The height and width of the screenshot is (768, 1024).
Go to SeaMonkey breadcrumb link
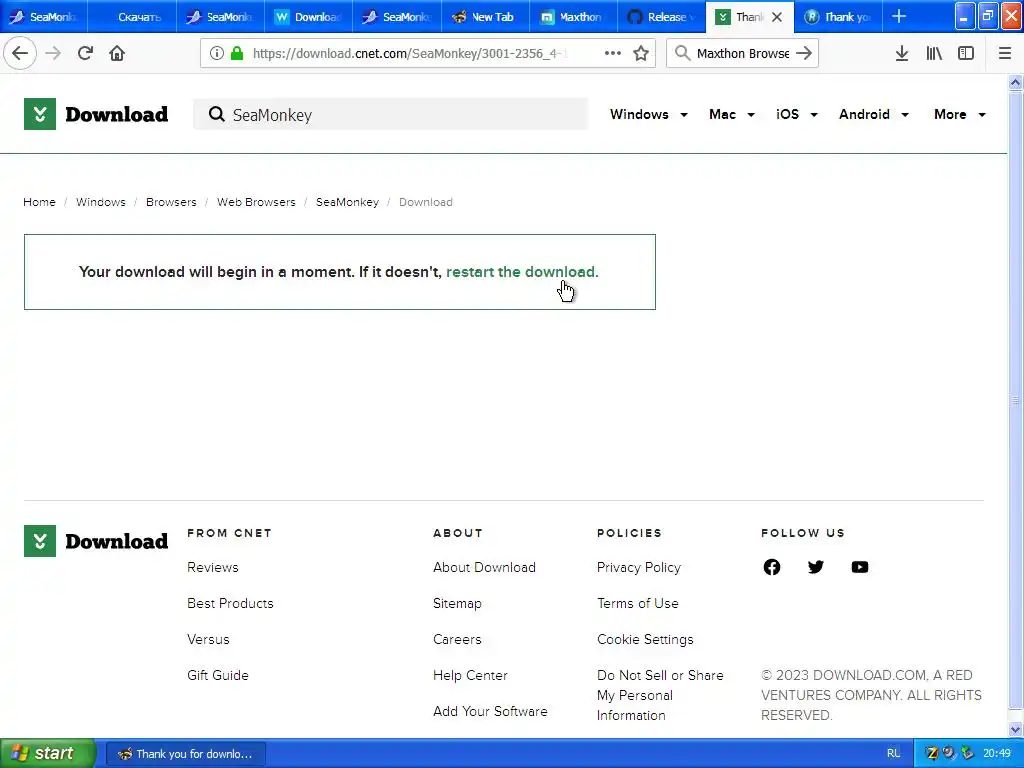347,202
